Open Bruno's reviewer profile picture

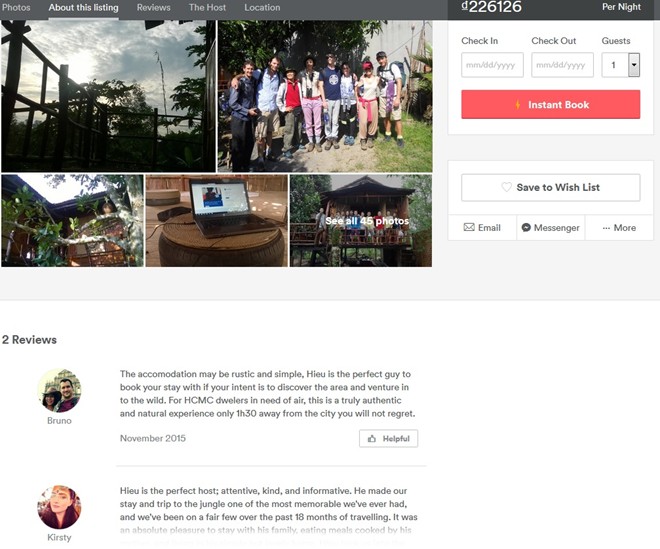[59, 390]
